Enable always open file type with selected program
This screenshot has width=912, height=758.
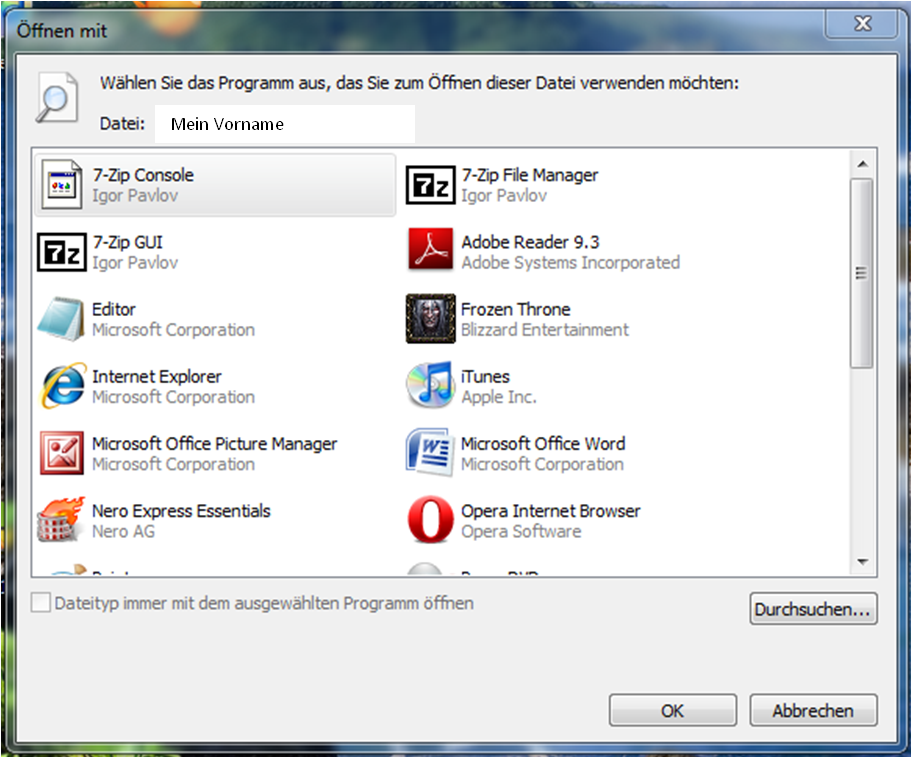pyautogui.click(x=40, y=603)
